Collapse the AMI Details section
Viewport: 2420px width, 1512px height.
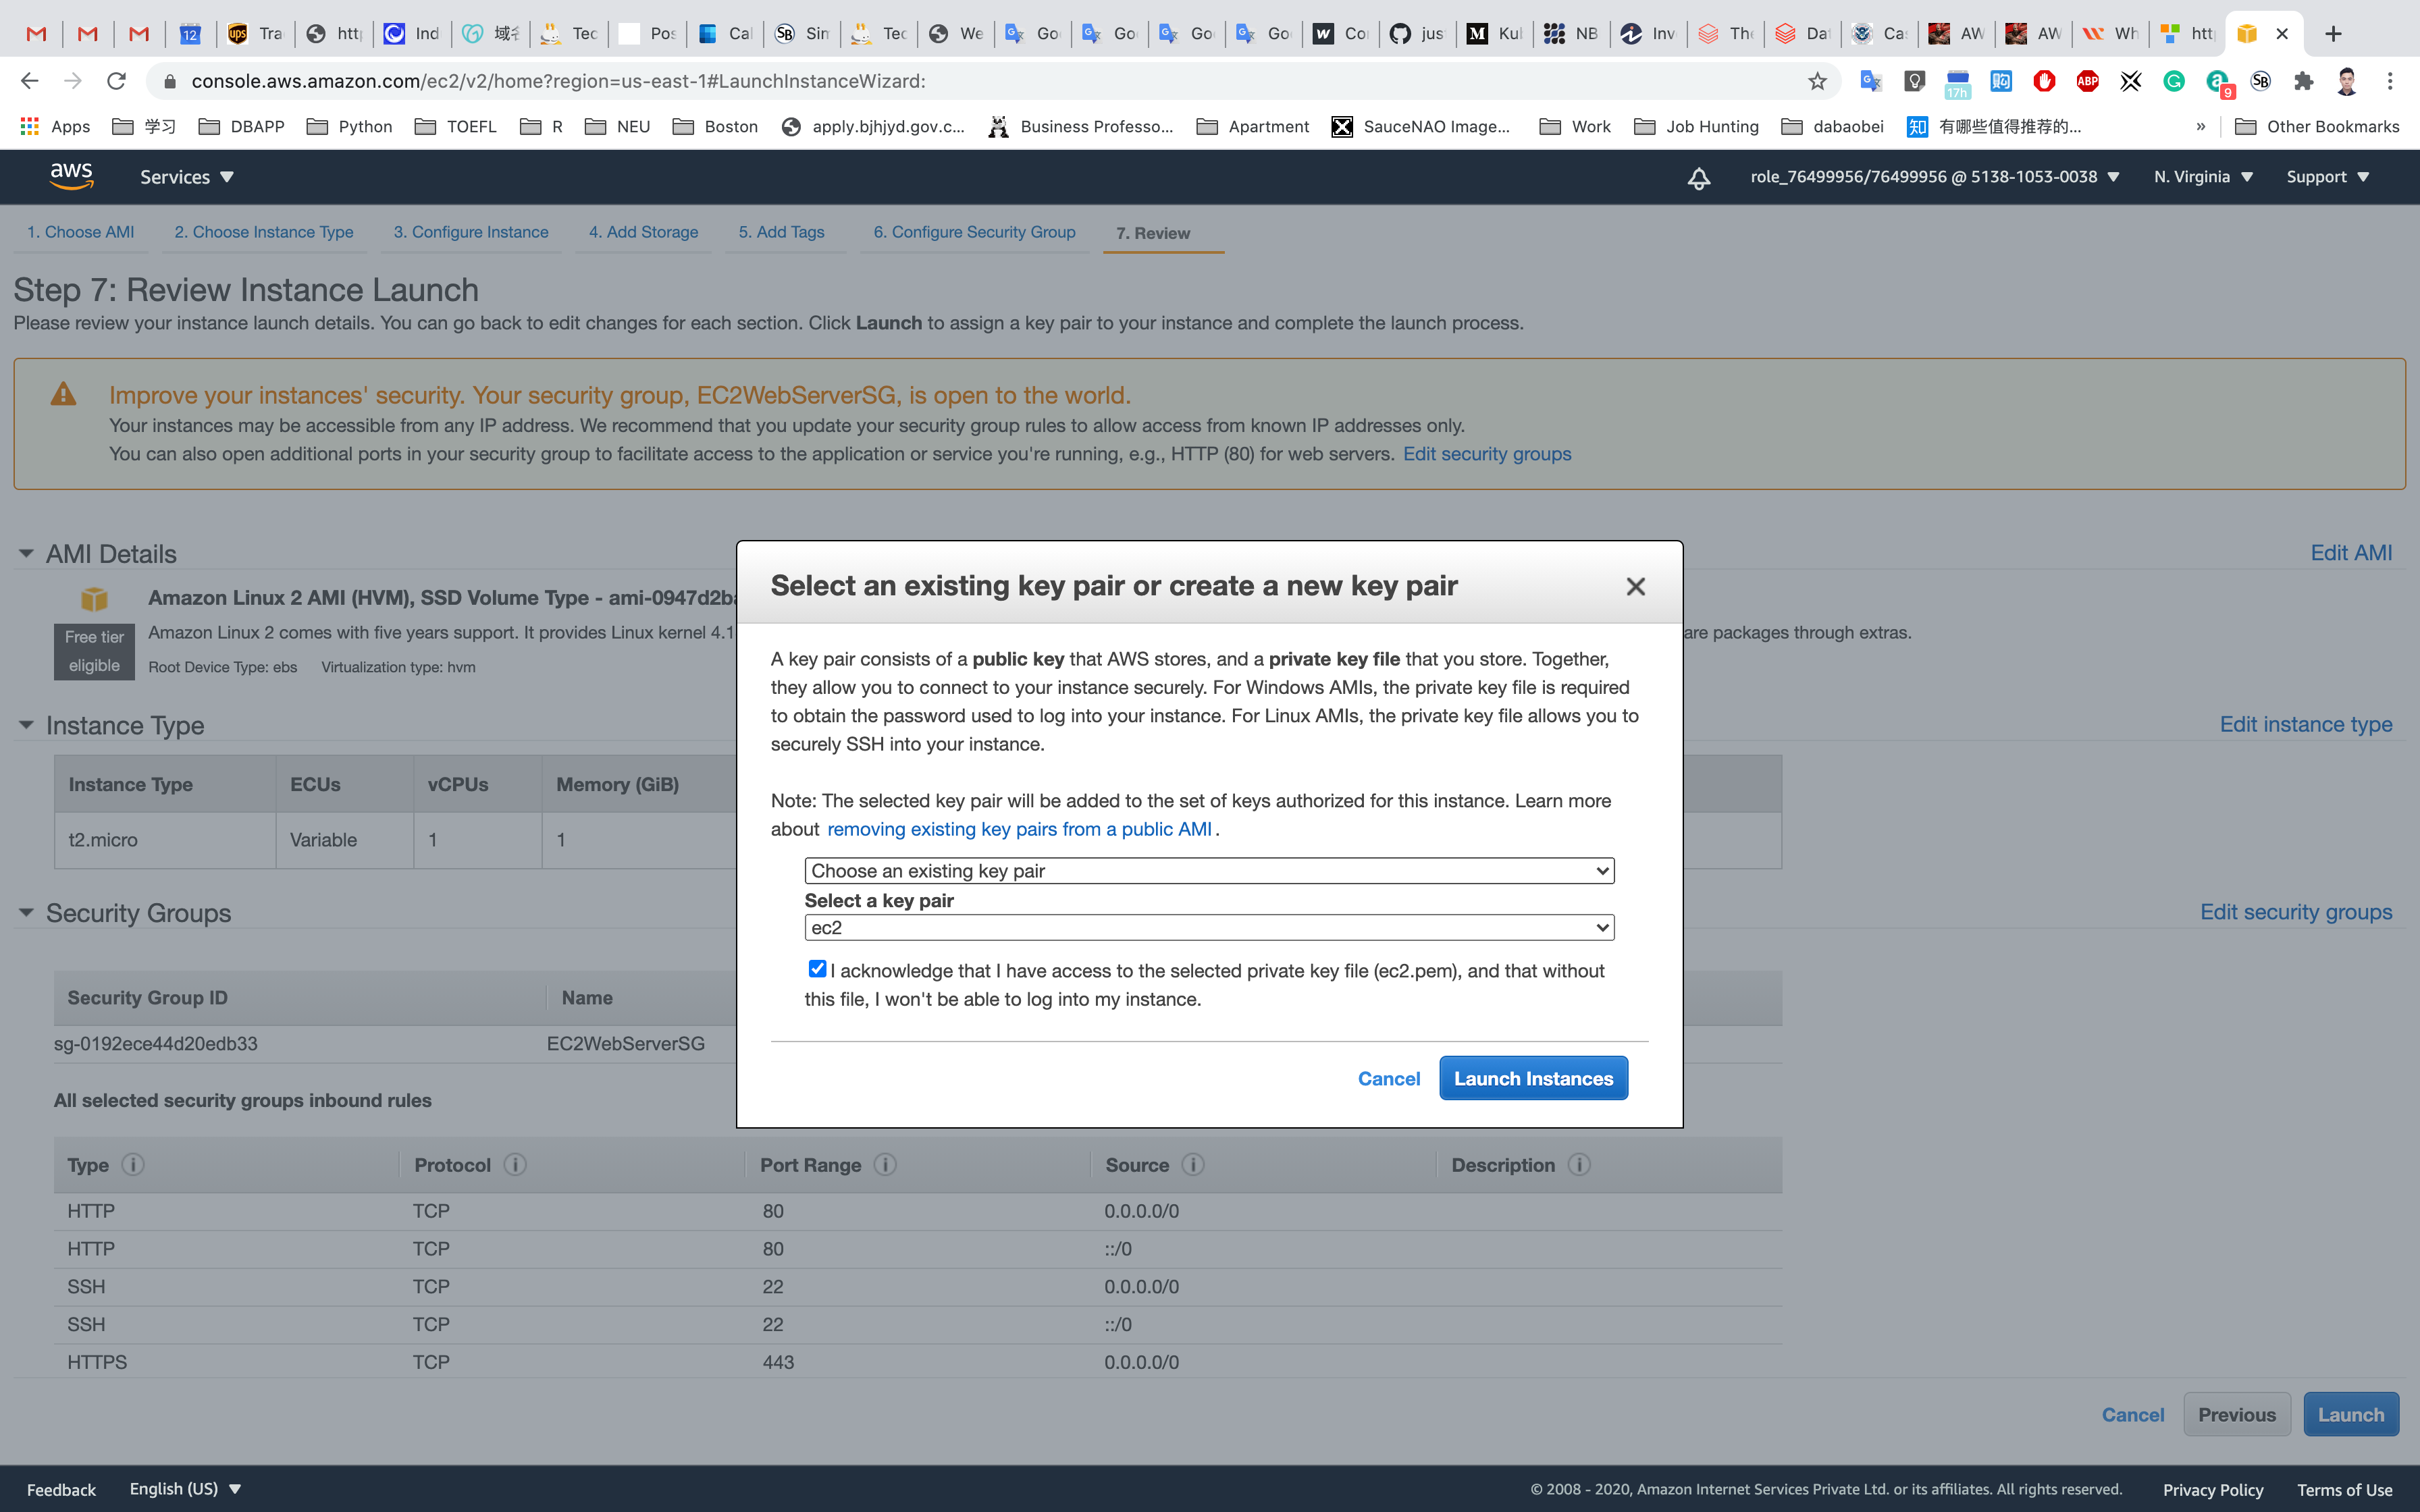pos(26,553)
